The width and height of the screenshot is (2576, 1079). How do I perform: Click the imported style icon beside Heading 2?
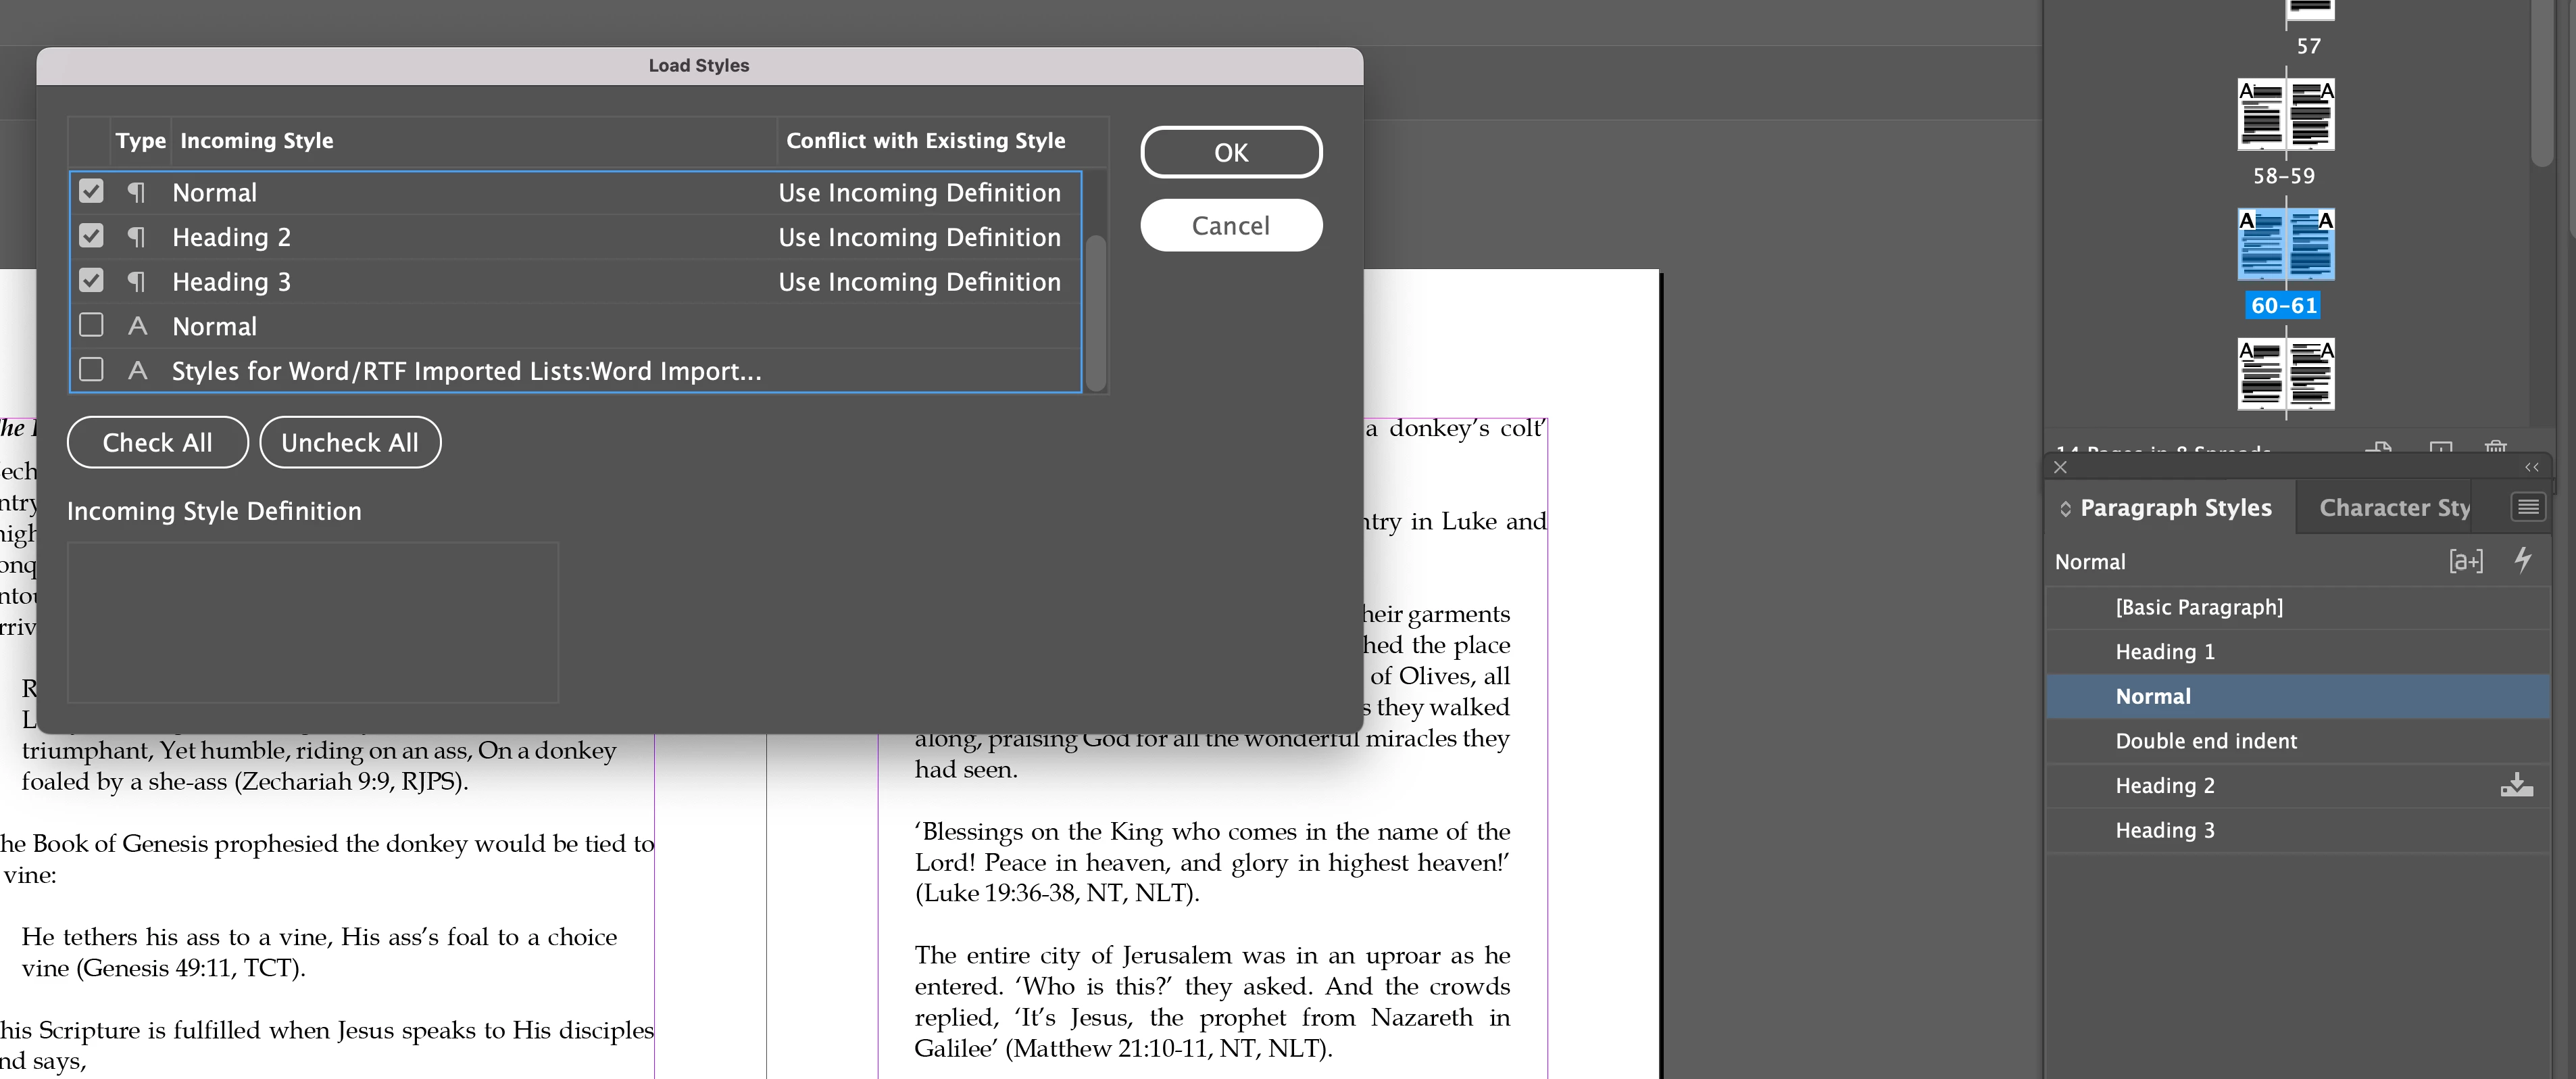[x=2516, y=786]
